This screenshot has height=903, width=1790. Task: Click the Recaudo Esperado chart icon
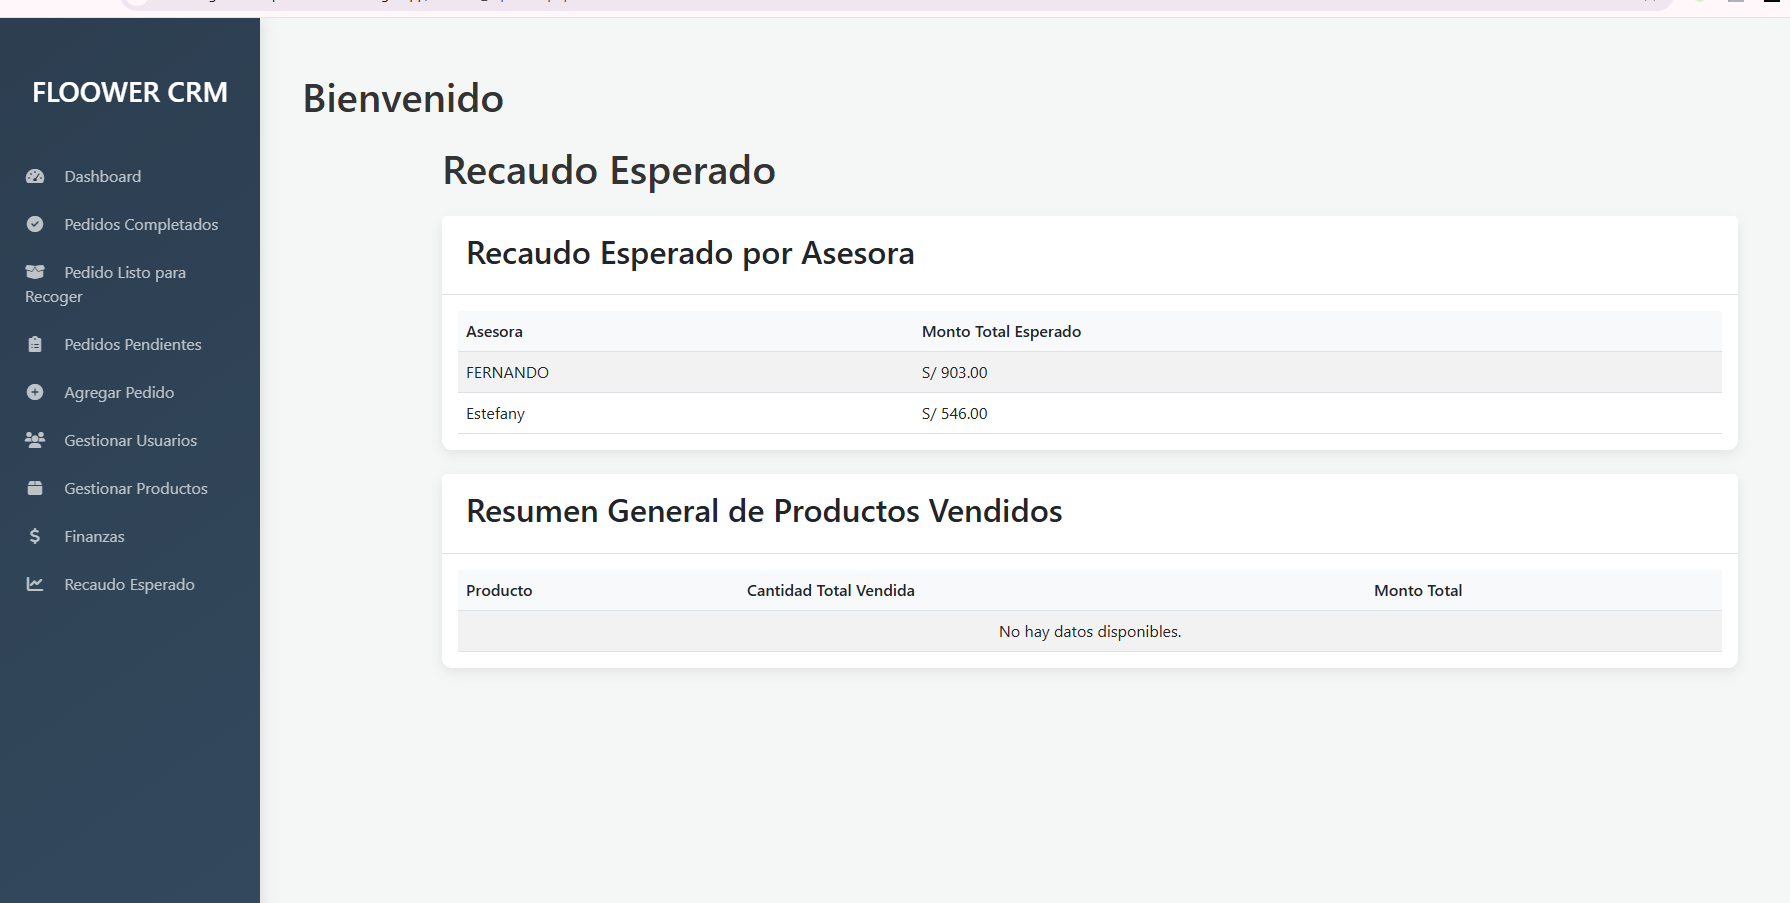(35, 584)
